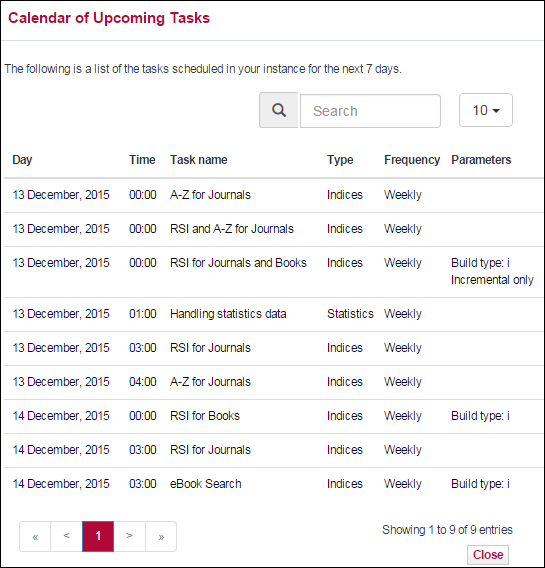The image size is (545, 568).
Task: Go to previous page with < button
Action: [x=67, y=536]
